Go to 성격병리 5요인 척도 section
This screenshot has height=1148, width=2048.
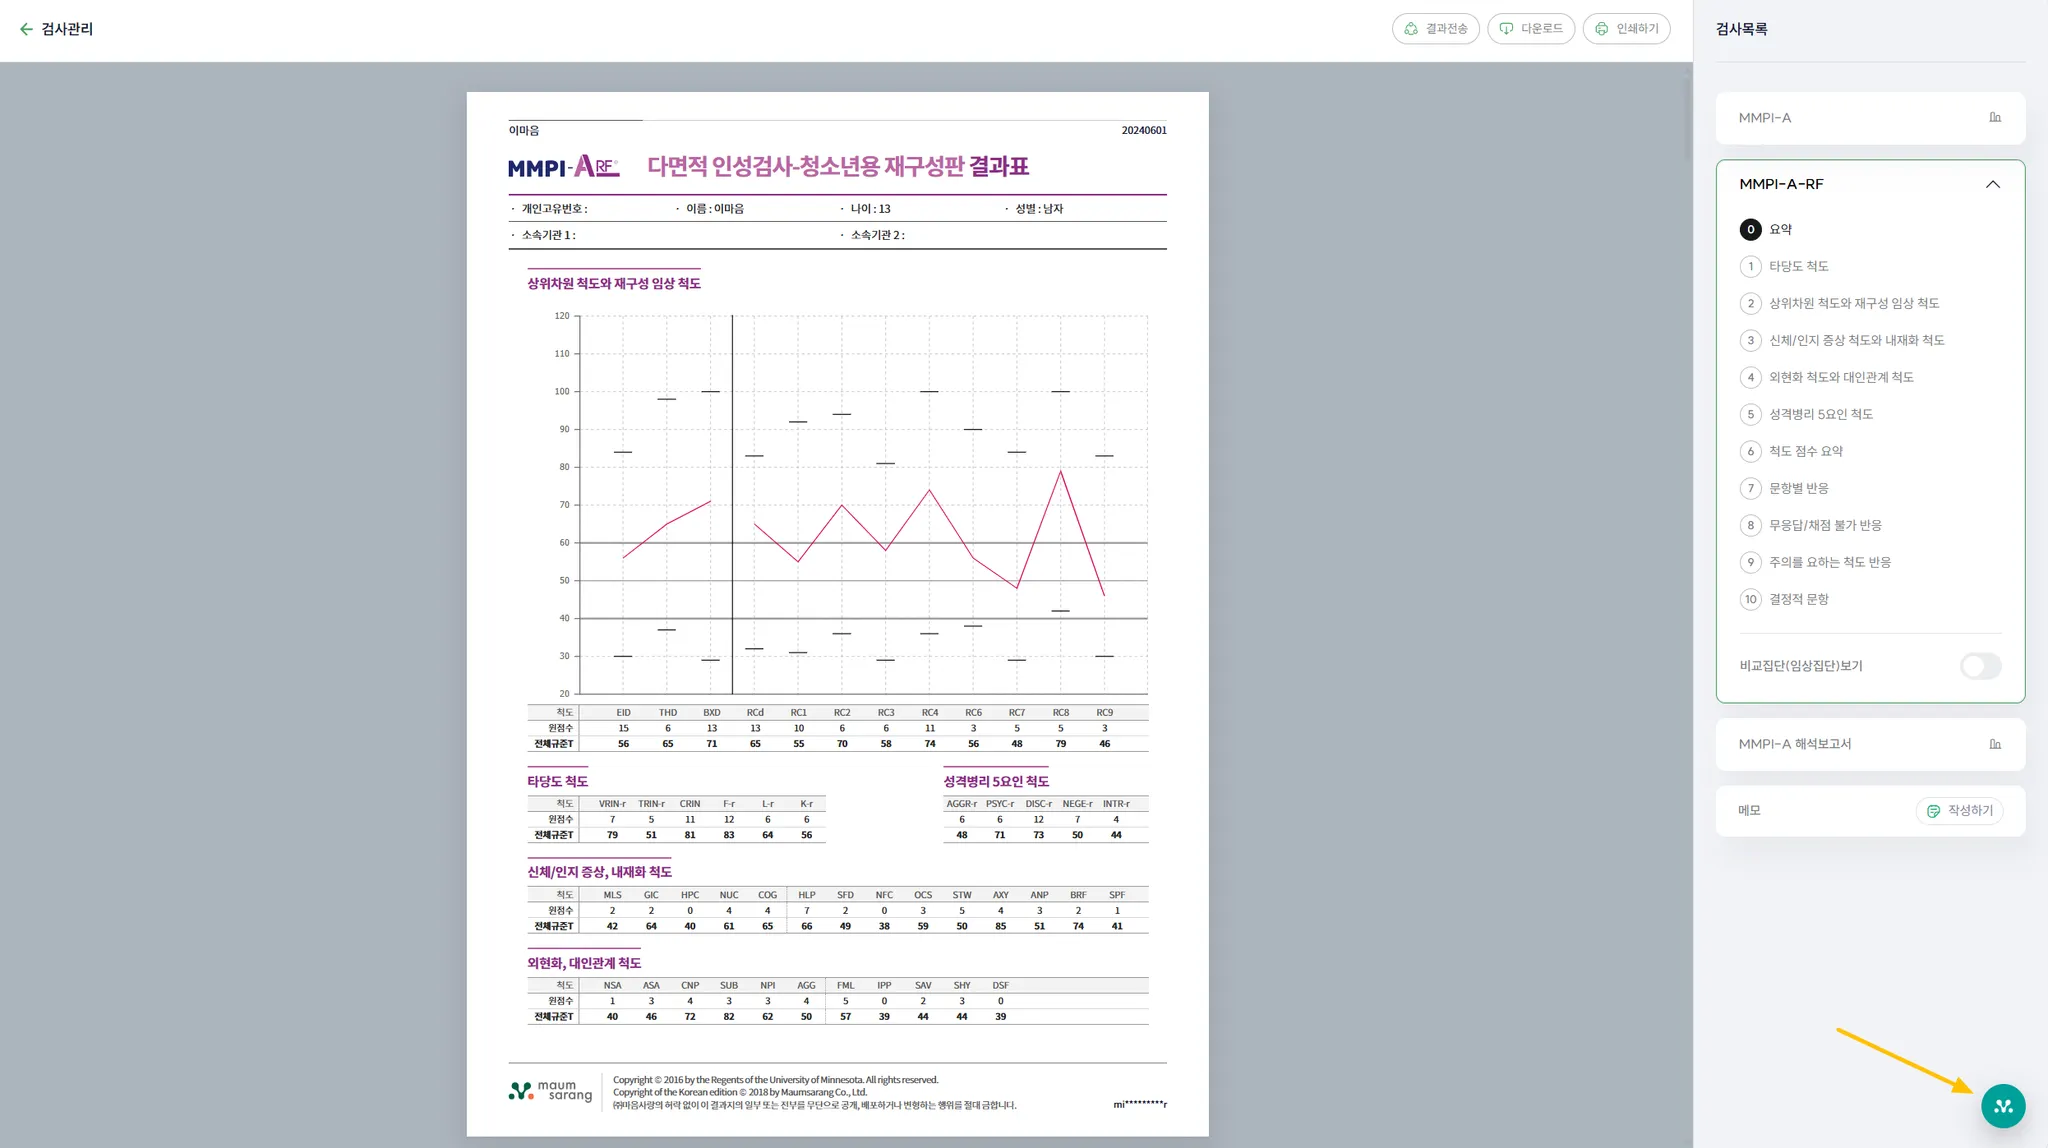[x=1820, y=414]
